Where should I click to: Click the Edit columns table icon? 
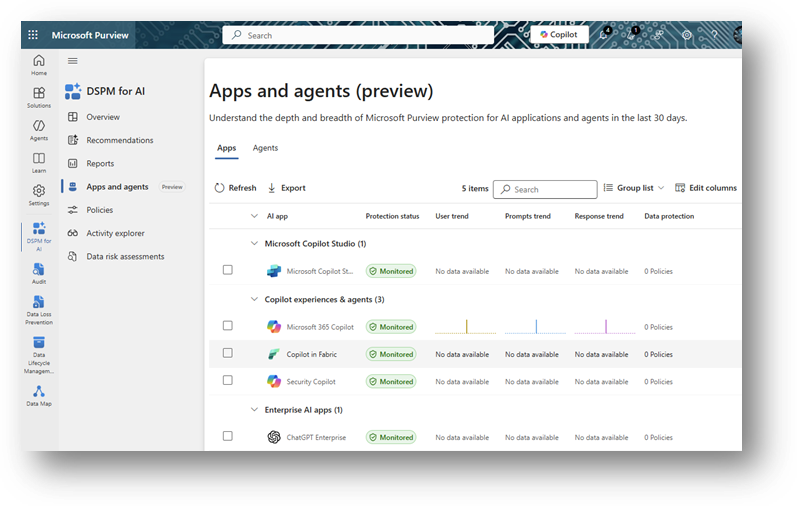tap(680, 188)
